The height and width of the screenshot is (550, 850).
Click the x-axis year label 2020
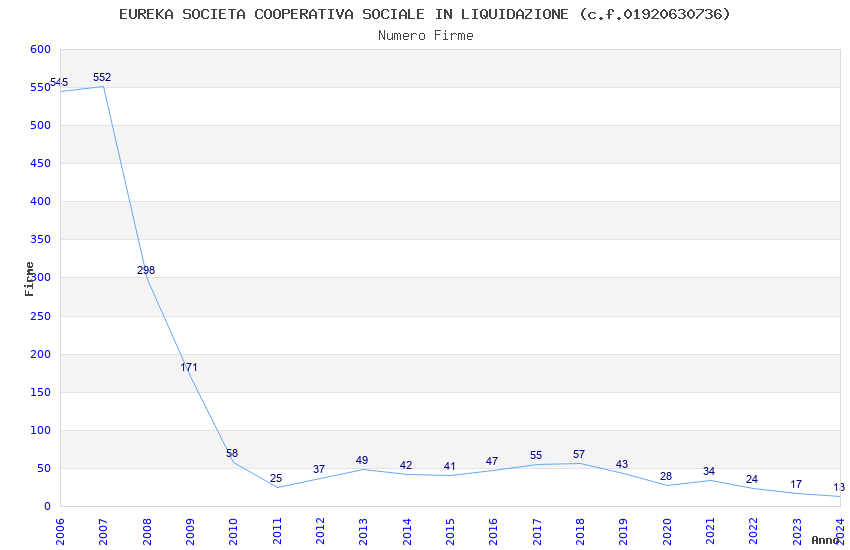pos(667,531)
